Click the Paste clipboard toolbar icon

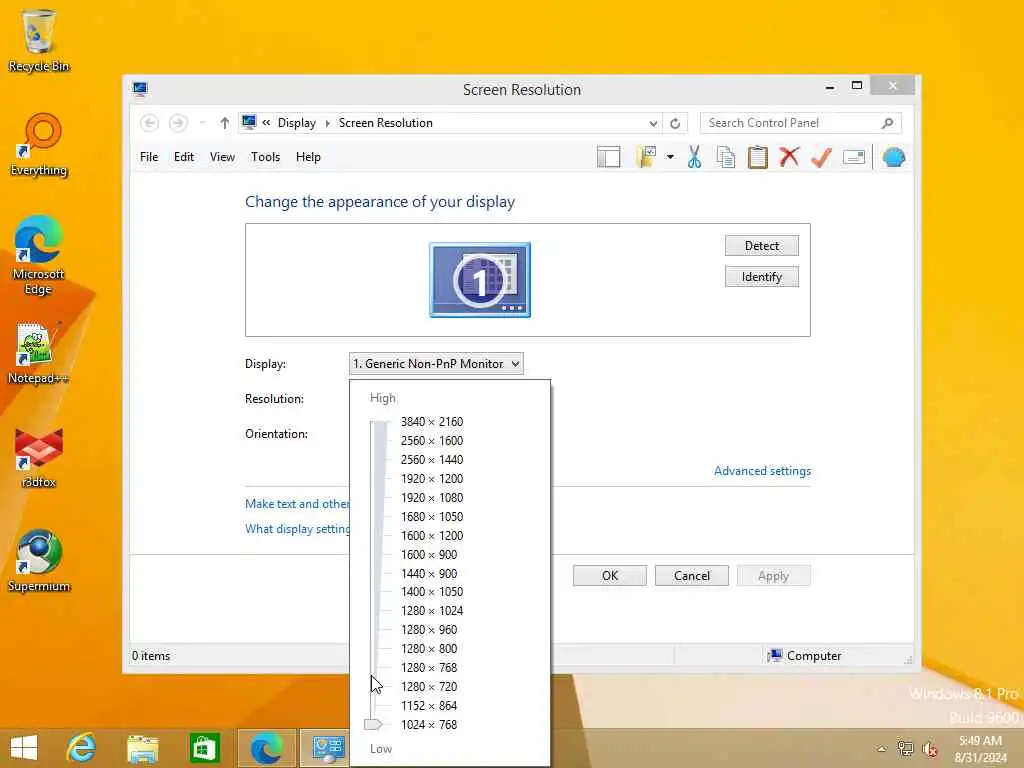tap(758, 157)
